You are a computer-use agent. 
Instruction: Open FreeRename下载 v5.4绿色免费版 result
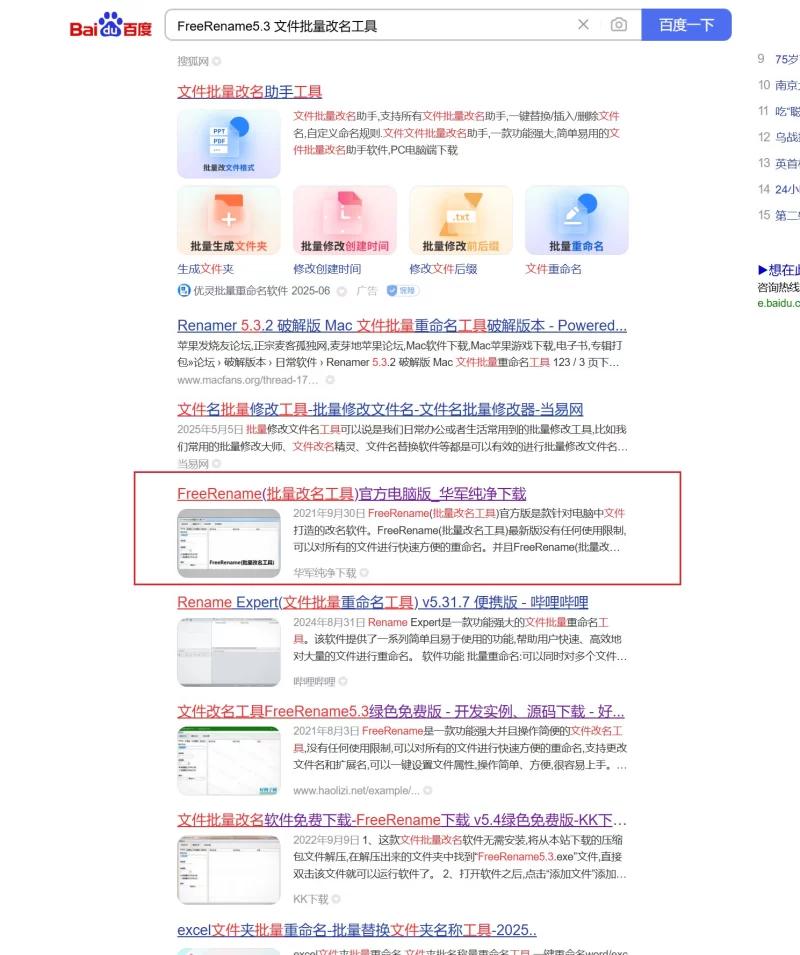[402, 820]
